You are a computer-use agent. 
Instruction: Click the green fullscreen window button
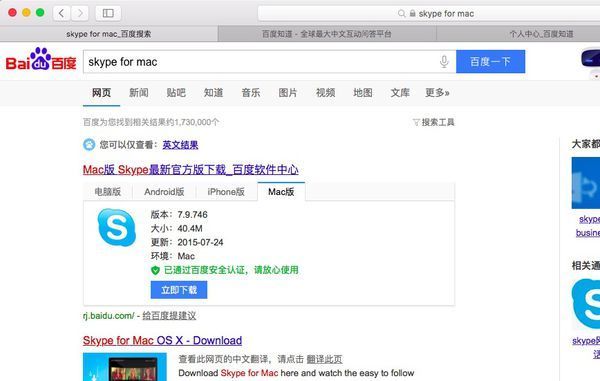(40, 13)
